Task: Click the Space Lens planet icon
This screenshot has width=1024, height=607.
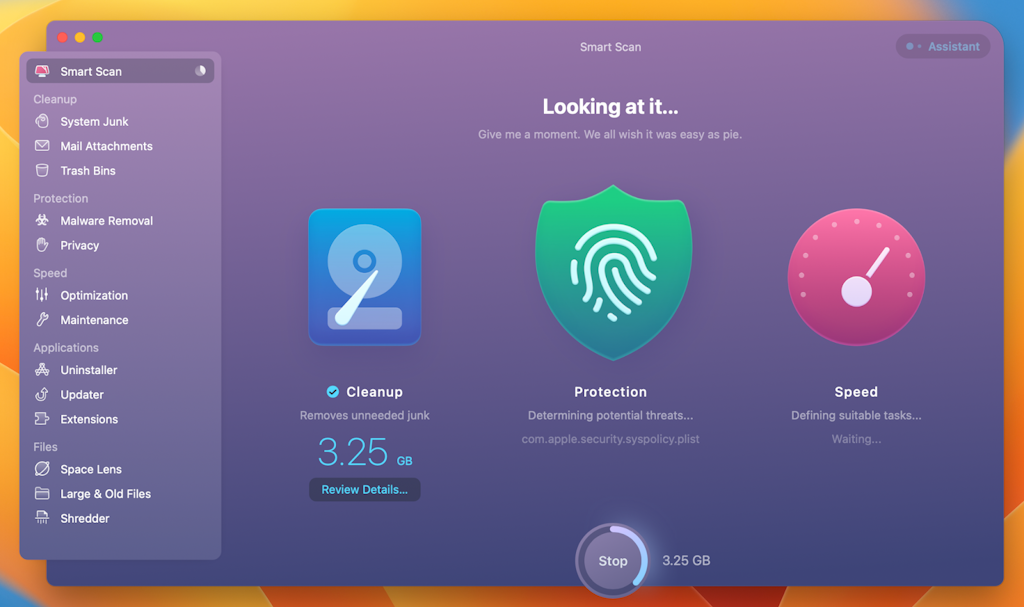Action: (x=42, y=468)
